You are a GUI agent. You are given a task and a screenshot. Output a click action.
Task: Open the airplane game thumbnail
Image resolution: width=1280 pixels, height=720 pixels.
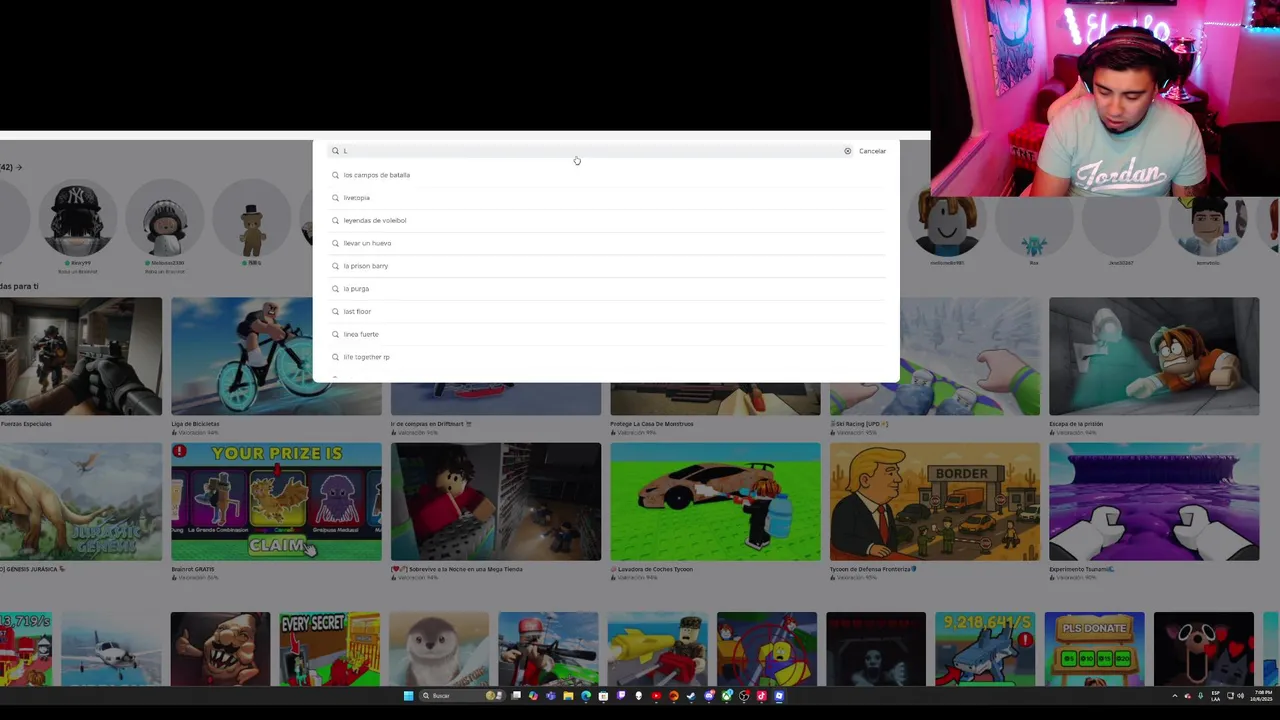111,649
